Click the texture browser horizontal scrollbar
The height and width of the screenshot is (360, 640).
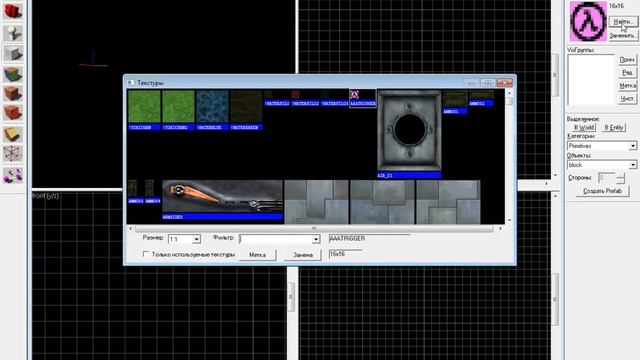315,229
